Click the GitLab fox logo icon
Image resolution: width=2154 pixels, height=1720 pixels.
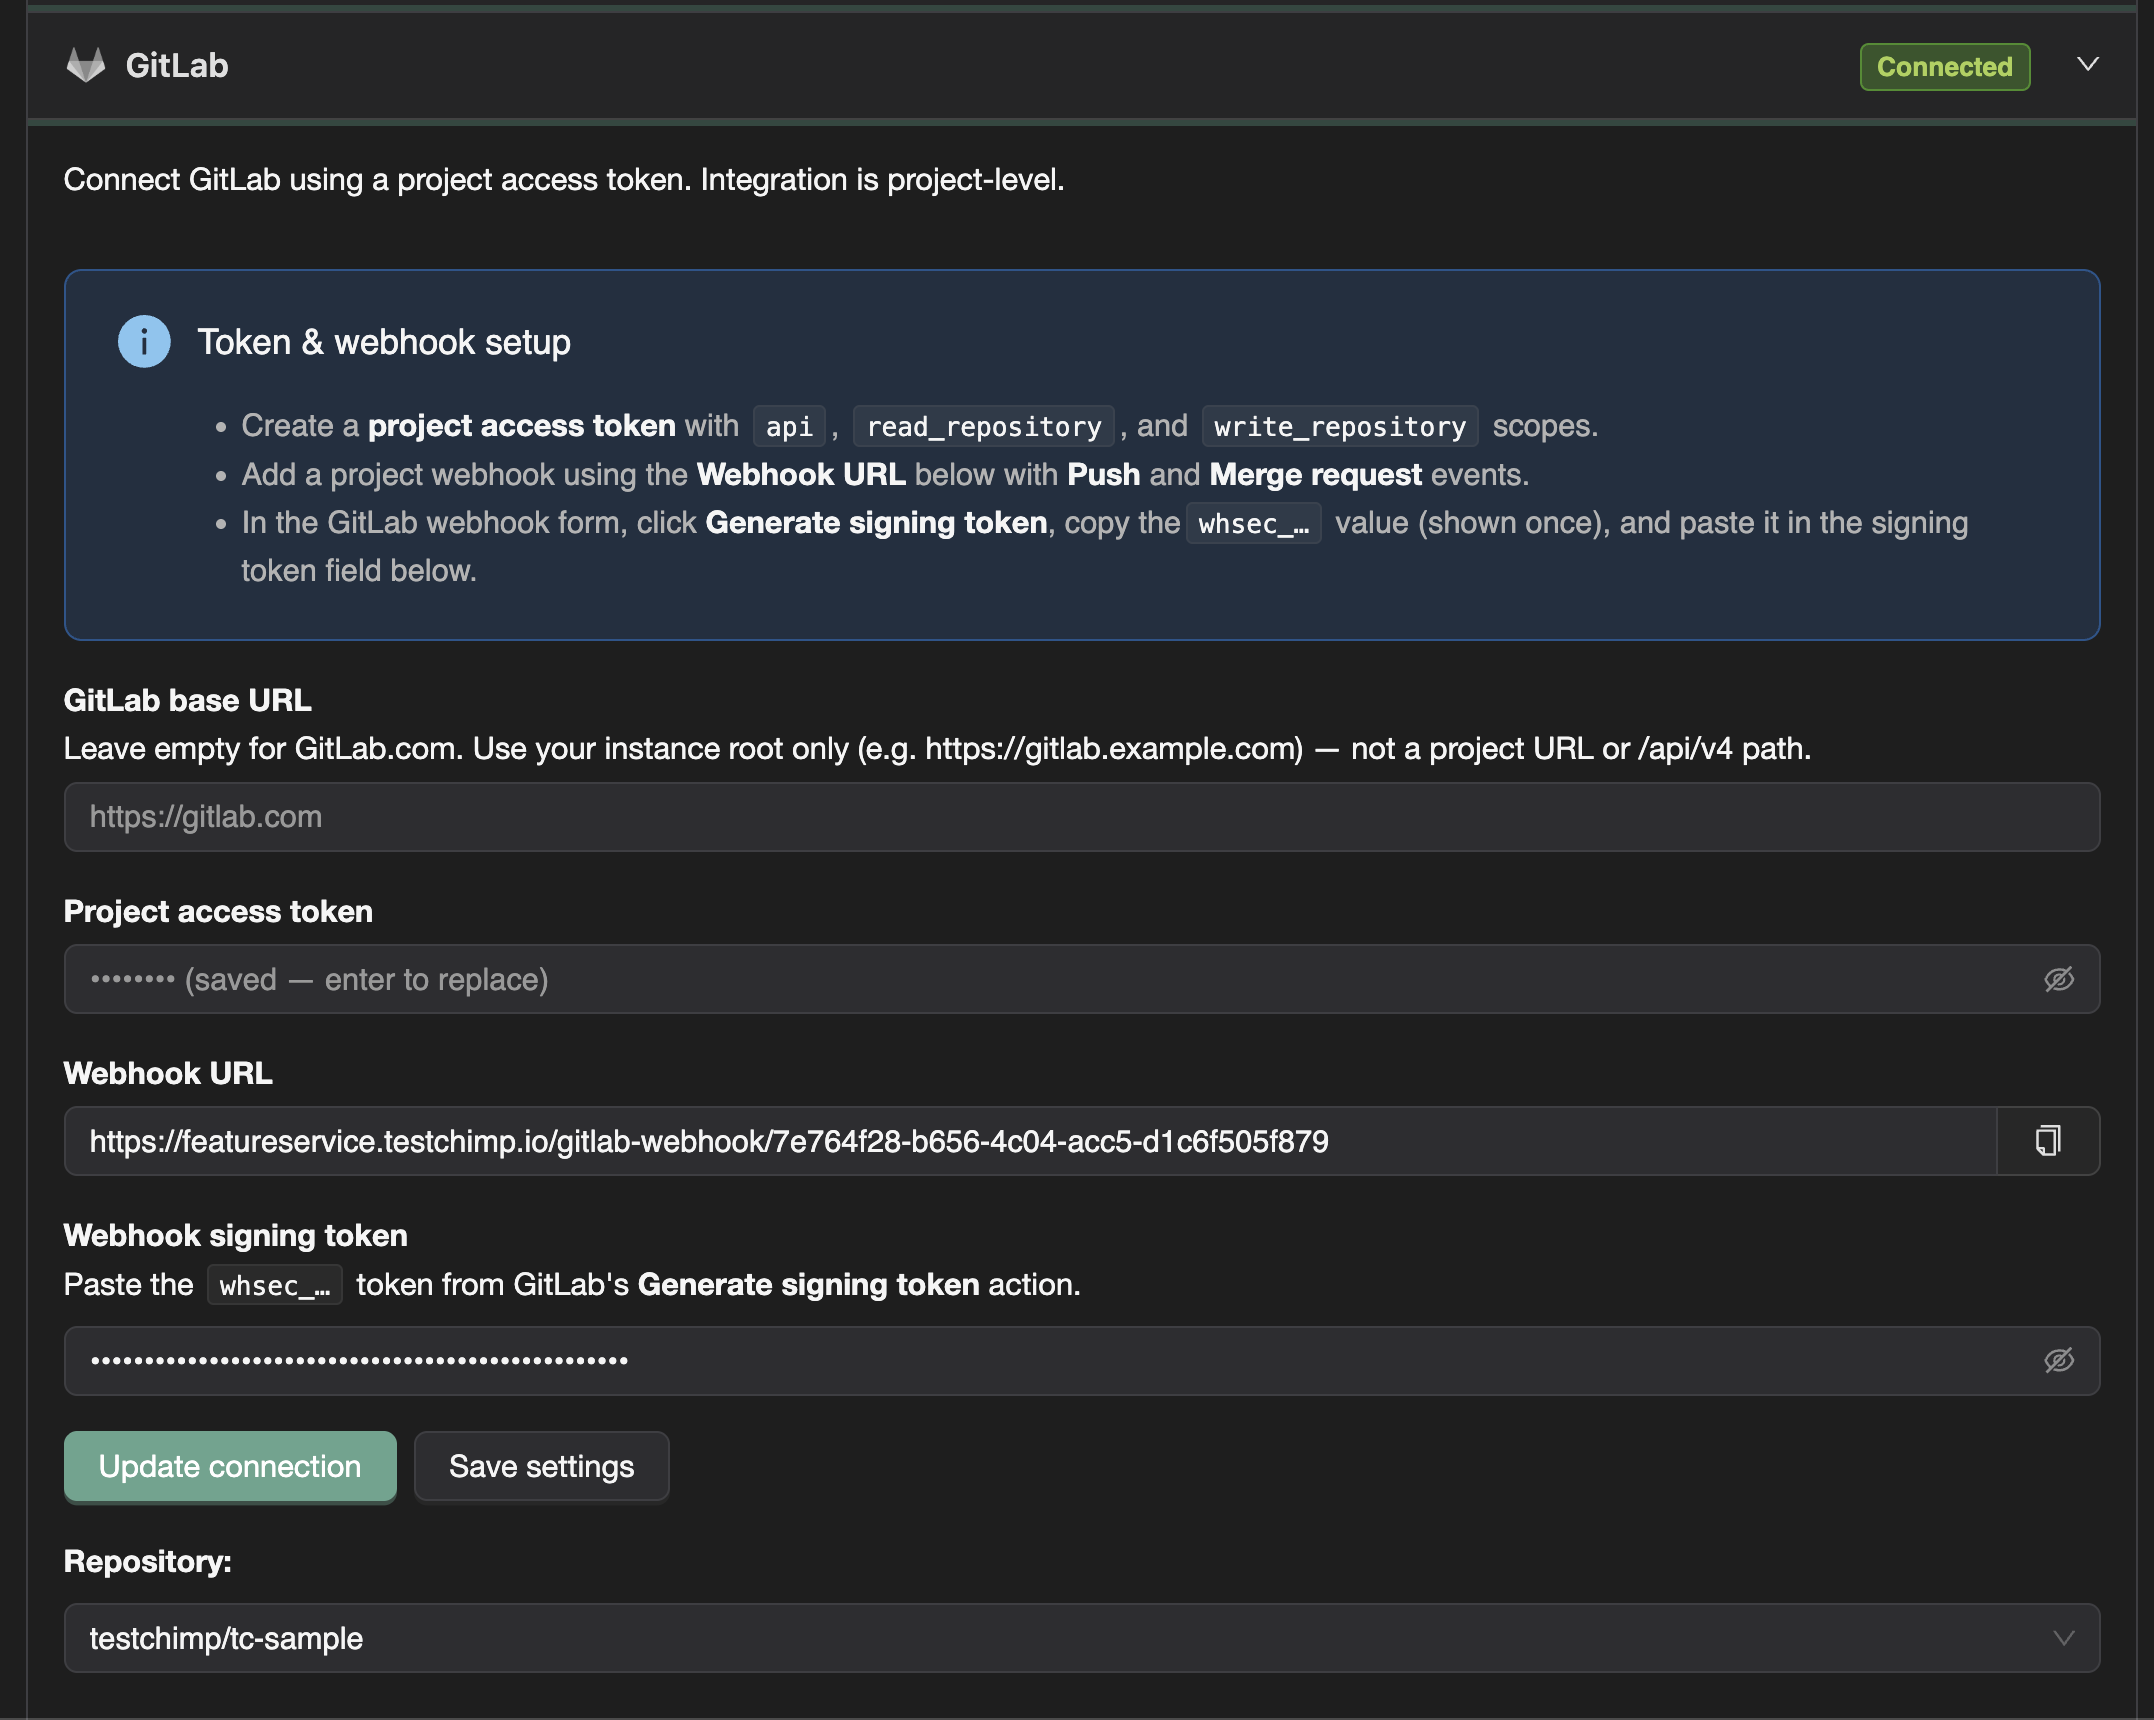(x=86, y=66)
